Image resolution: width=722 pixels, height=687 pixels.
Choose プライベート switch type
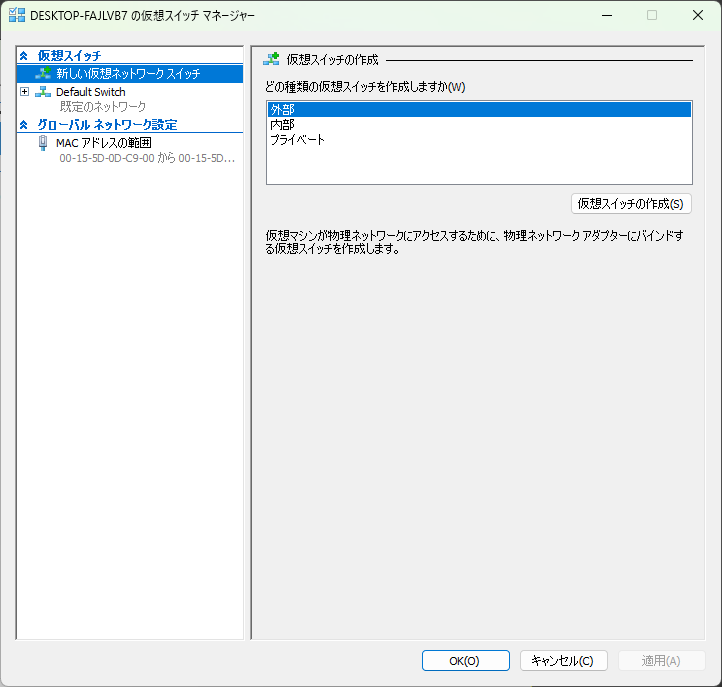(x=479, y=140)
